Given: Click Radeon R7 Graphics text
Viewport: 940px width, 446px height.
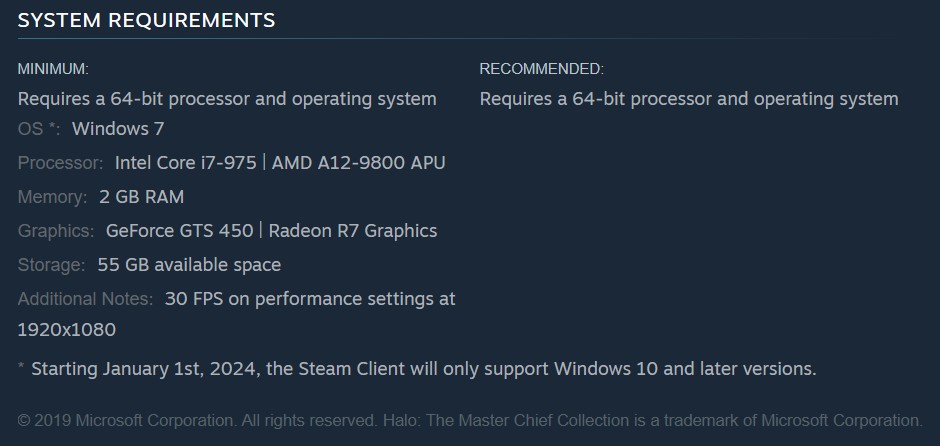Looking at the screenshot, I should [x=352, y=231].
